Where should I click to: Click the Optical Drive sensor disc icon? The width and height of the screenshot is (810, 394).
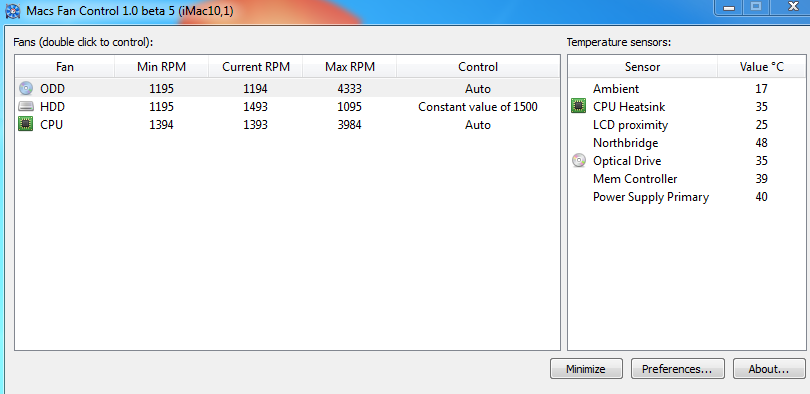coord(579,161)
